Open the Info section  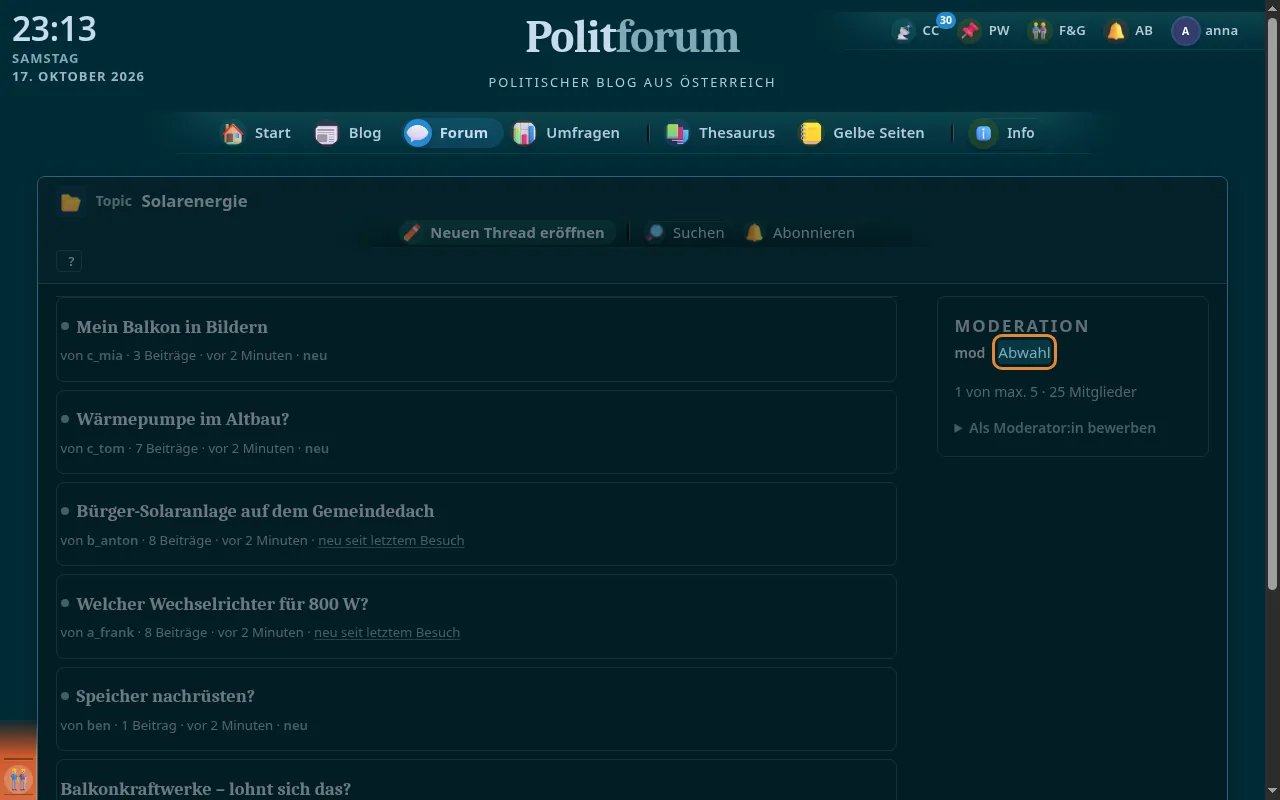[1003, 133]
